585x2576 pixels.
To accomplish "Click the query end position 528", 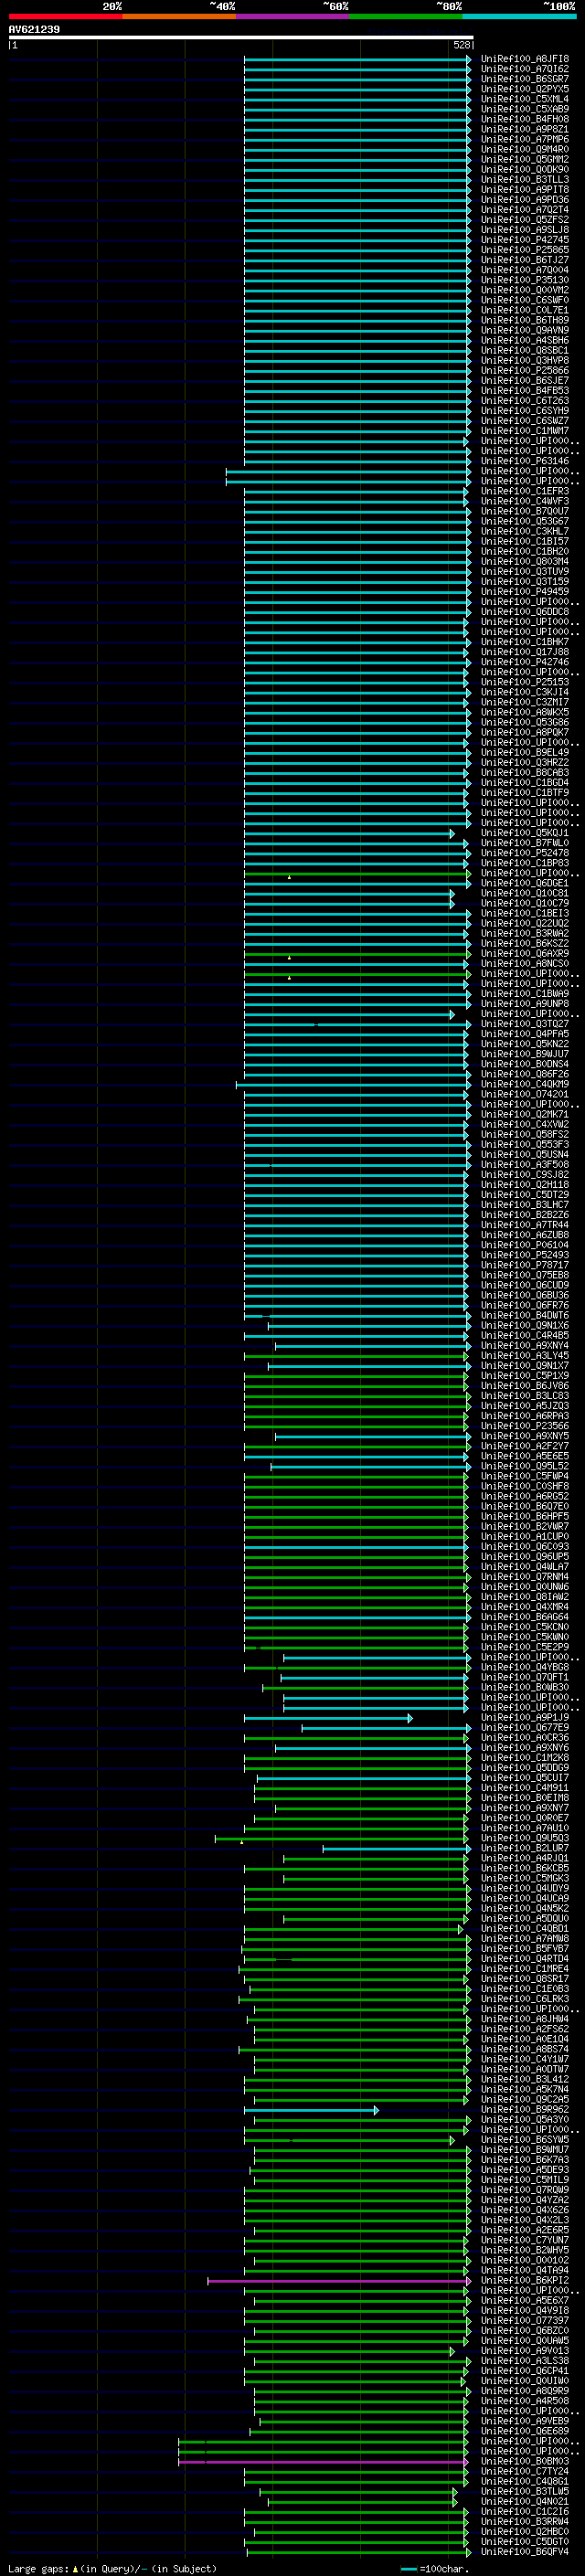I will tap(461, 45).
